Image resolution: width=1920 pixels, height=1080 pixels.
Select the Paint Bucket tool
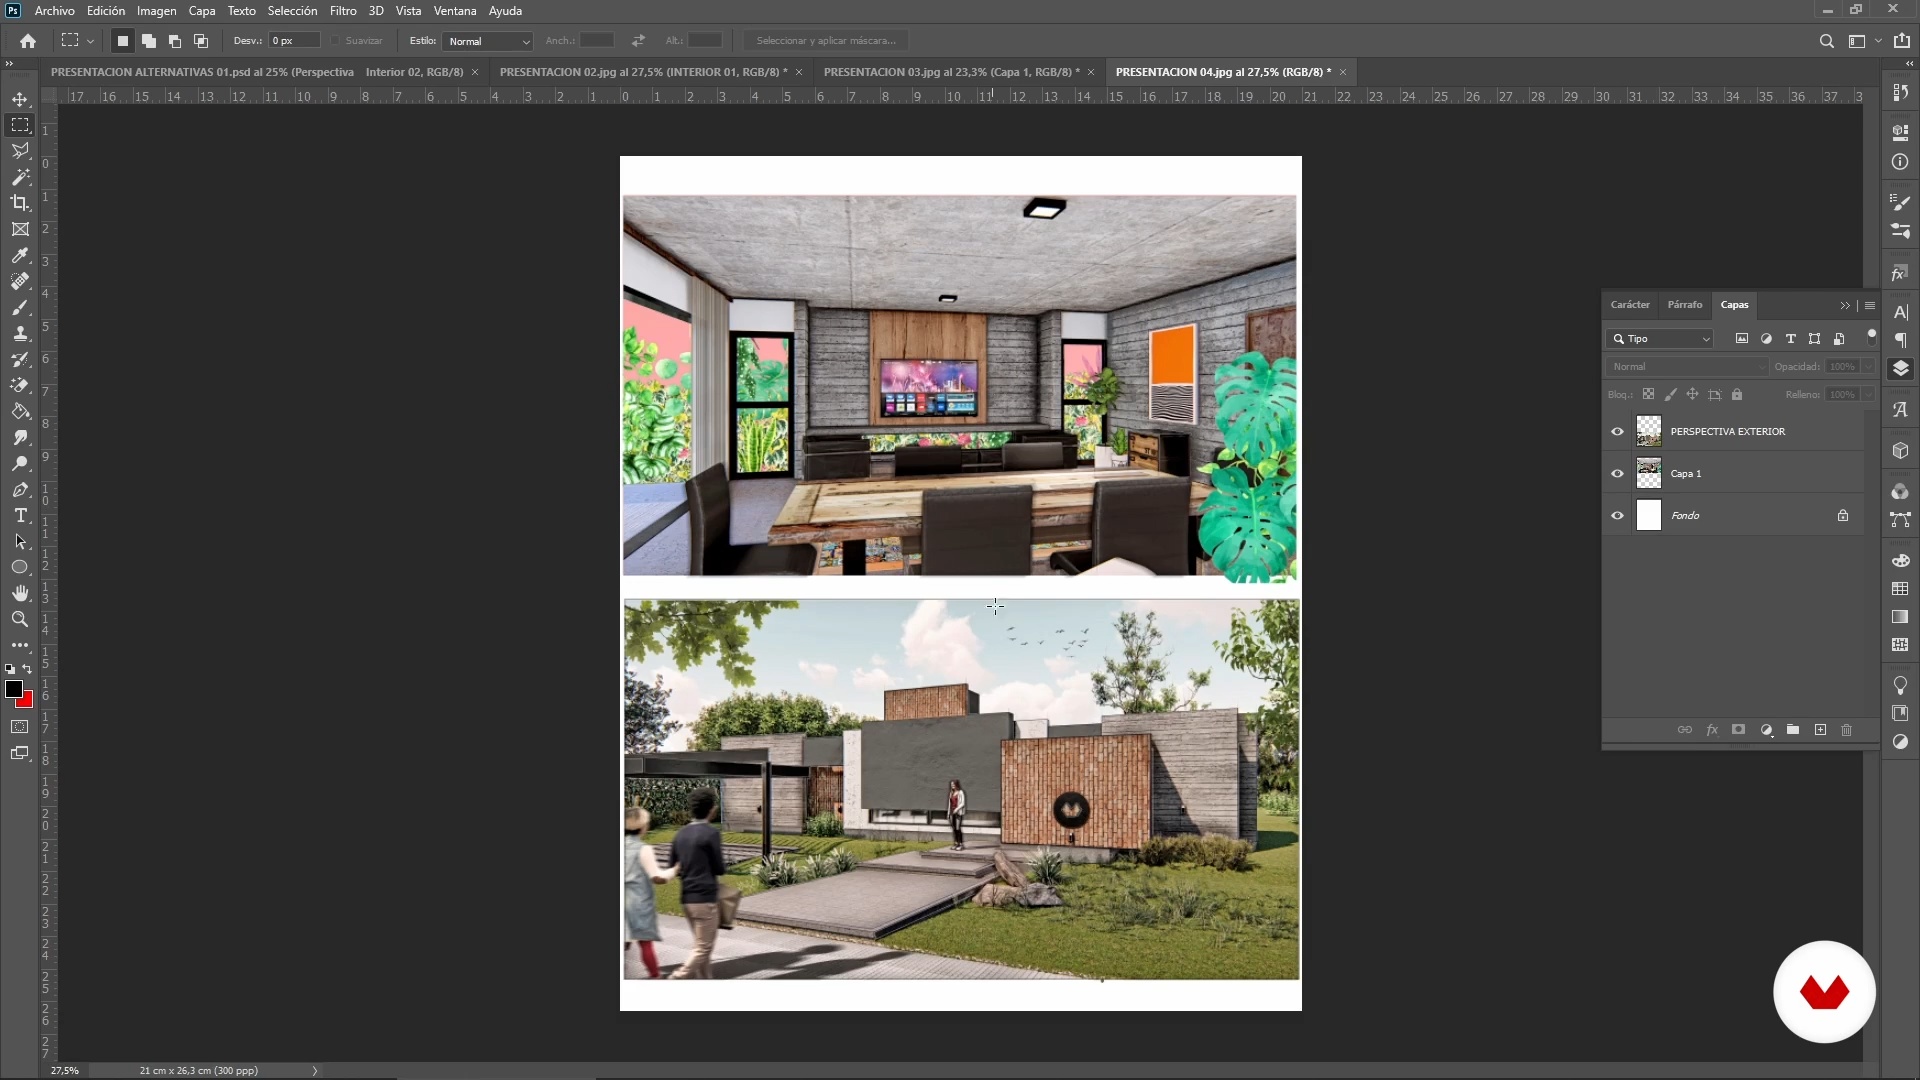20,411
